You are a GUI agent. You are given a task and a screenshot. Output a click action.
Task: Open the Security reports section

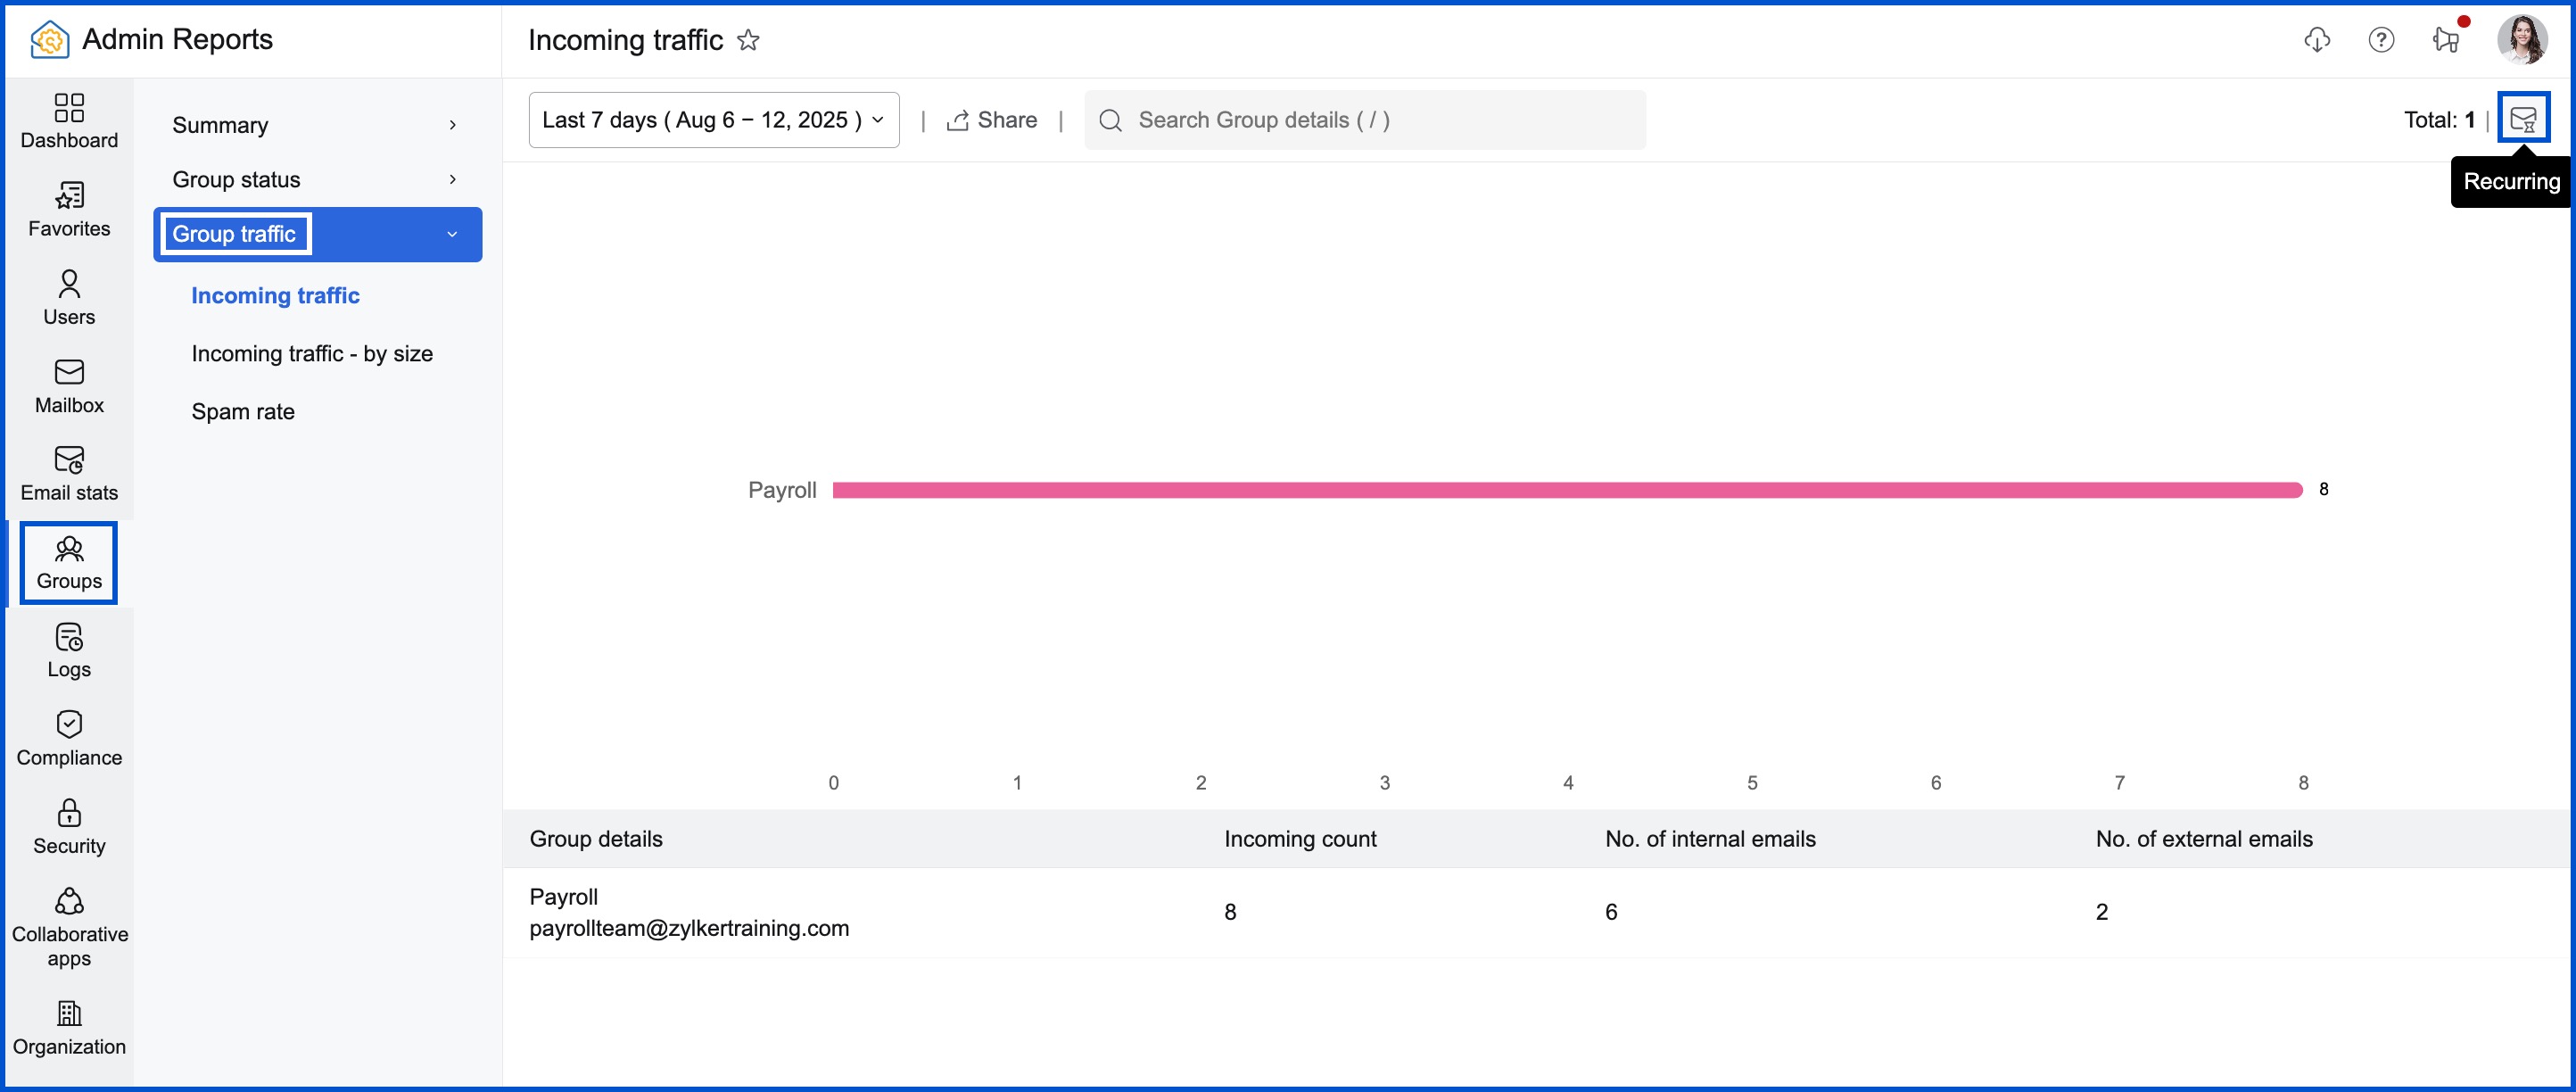click(x=68, y=825)
